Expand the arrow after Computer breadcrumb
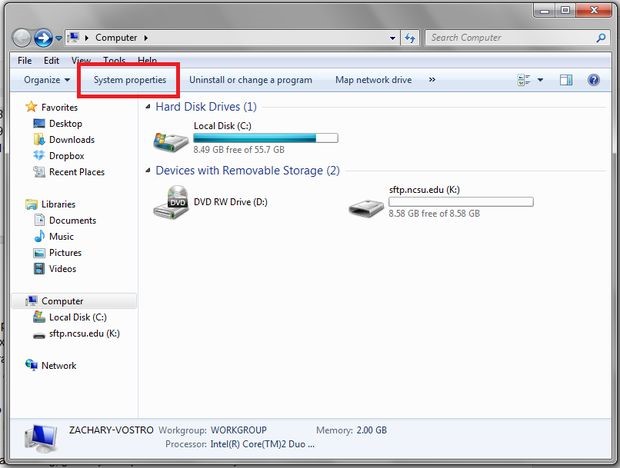620x468 pixels. [146, 38]
